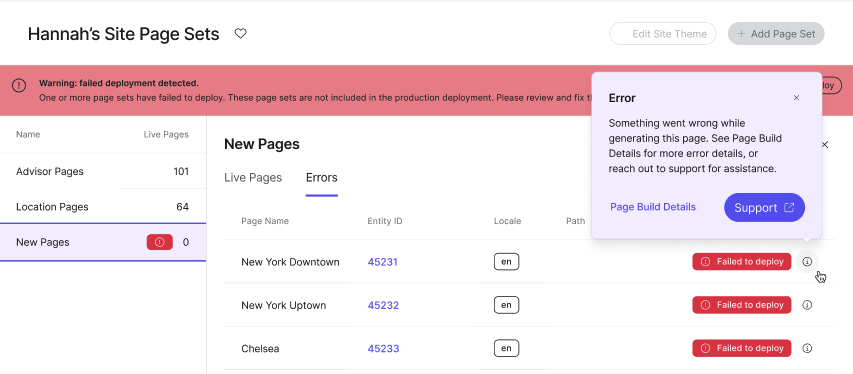Select Advisor Pages page set
The width and height of the screenshot is (853, 374).
103,171
